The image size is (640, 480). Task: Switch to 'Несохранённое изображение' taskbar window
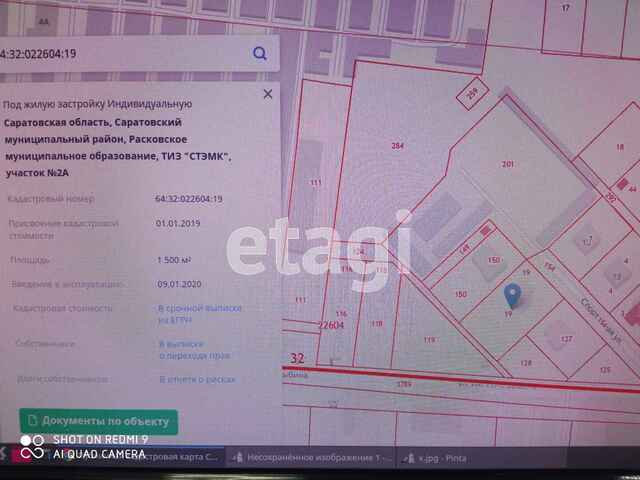click(x=311, y=458)
